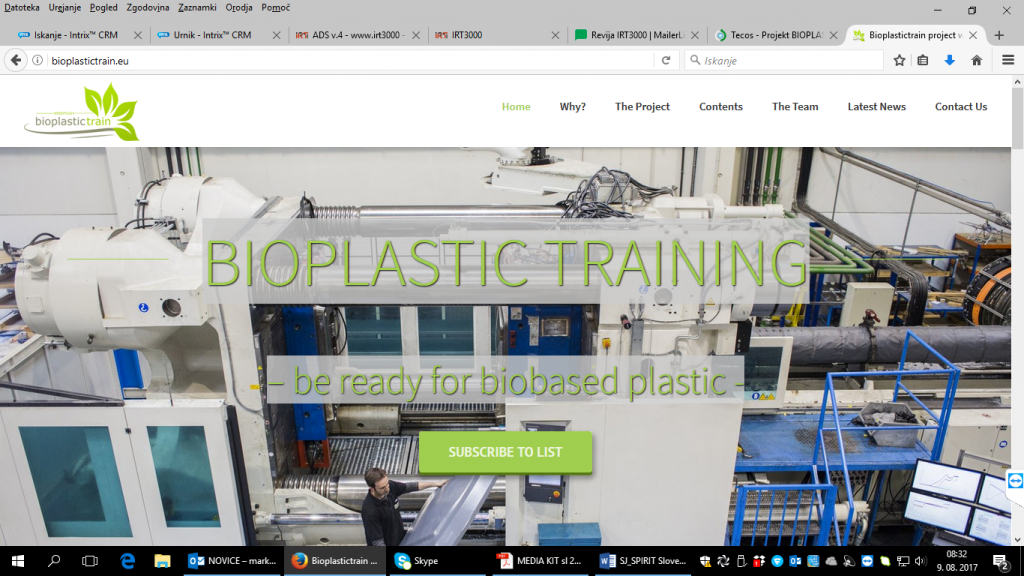The image size is (1024, 576).
Task: Open the Zaznamki menu in menu bar
Action: tap(197, 8)
